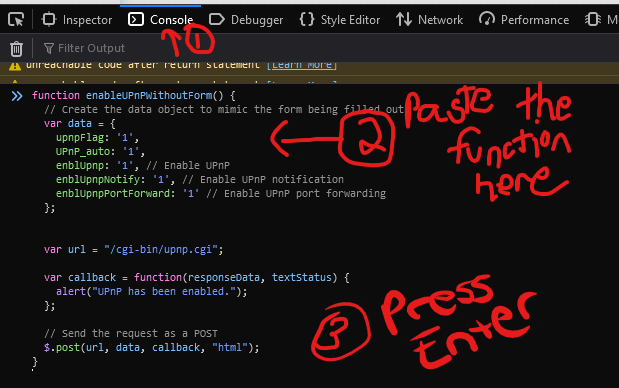Open the Style Editor tab
Screen dimensions: 619x388
click(340, 20)
